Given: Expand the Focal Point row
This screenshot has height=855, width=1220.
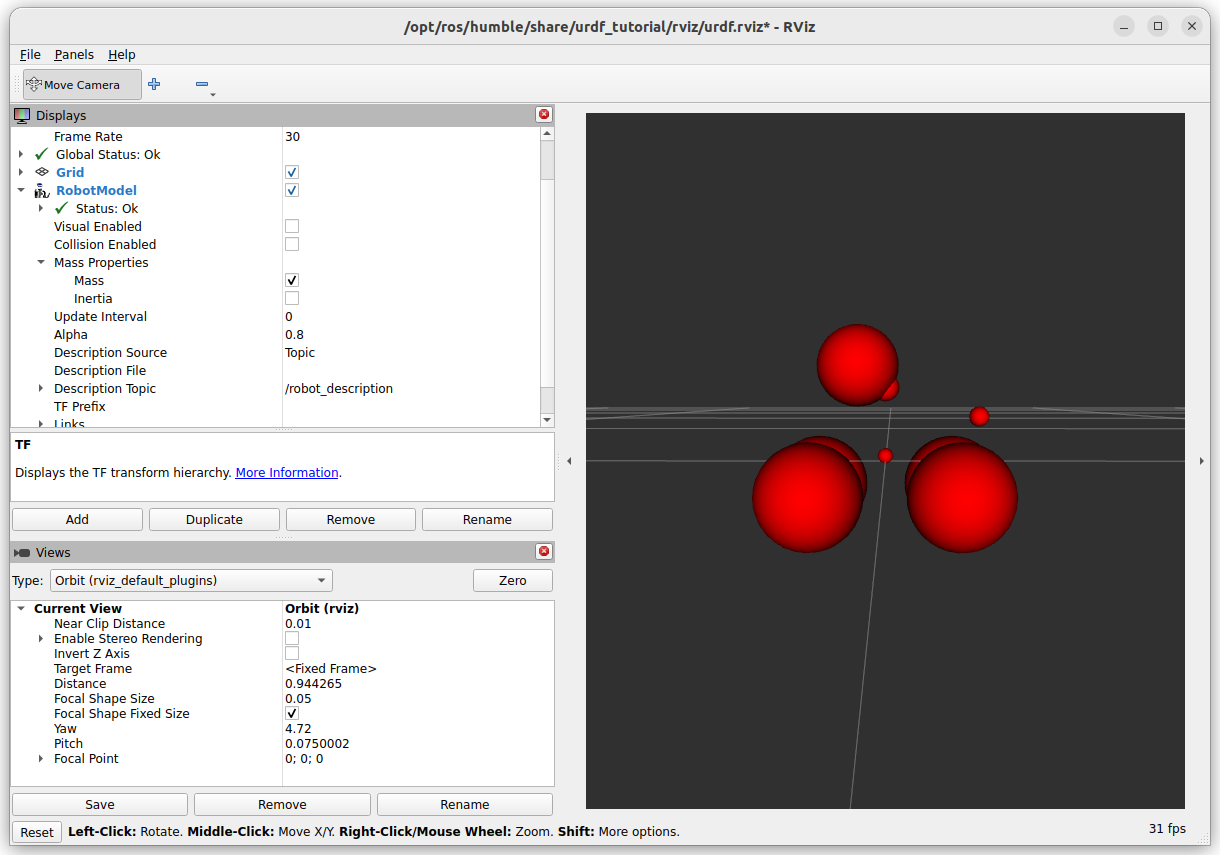Looking at the screenshot, I should click(41, 759).
